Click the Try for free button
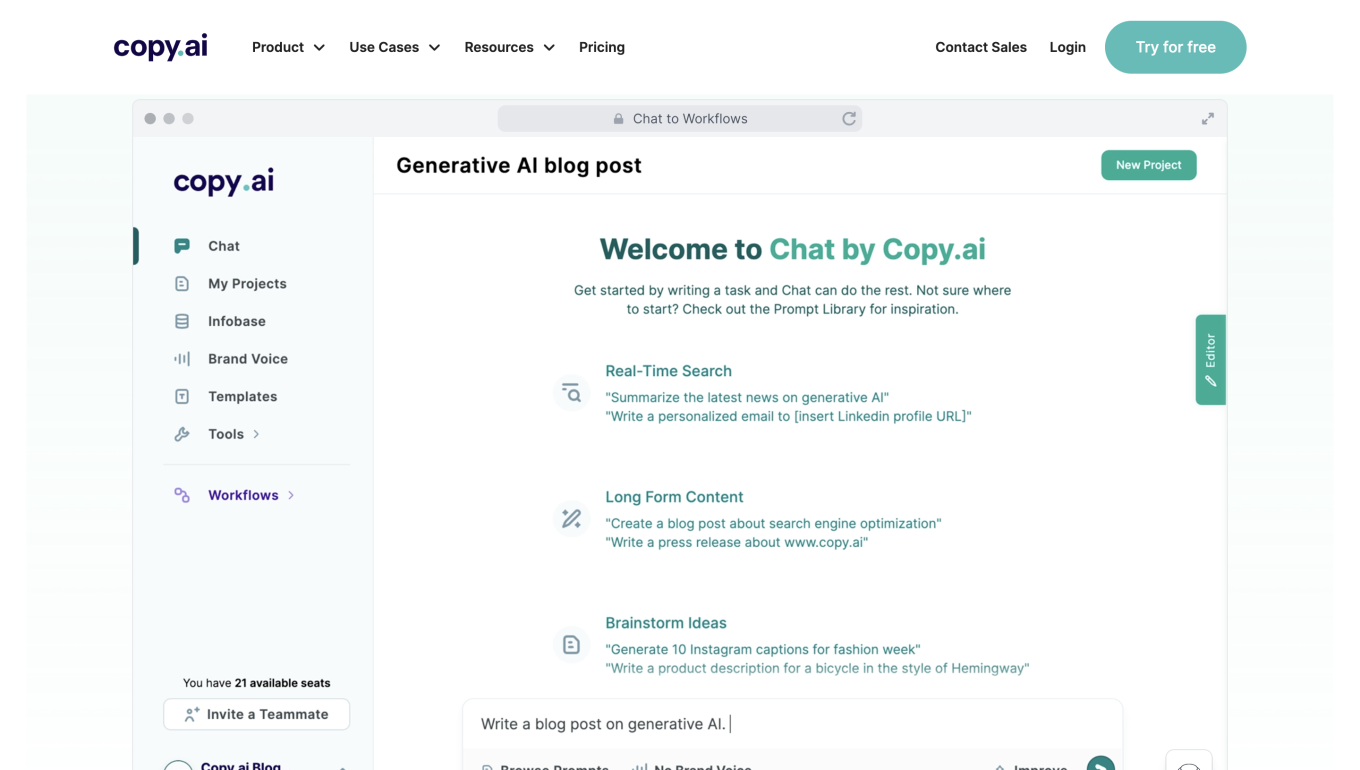This screenshot has width=1360, height=770. click(x=1175, y=47)
